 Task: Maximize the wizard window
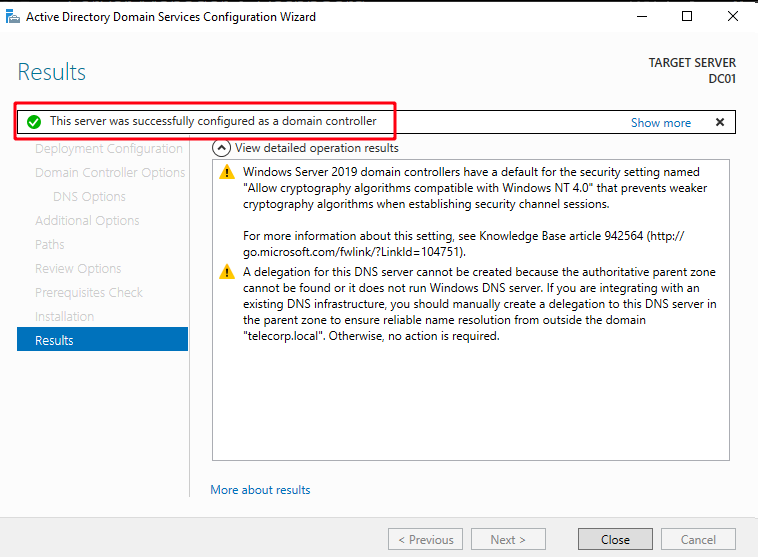point(686,16)
